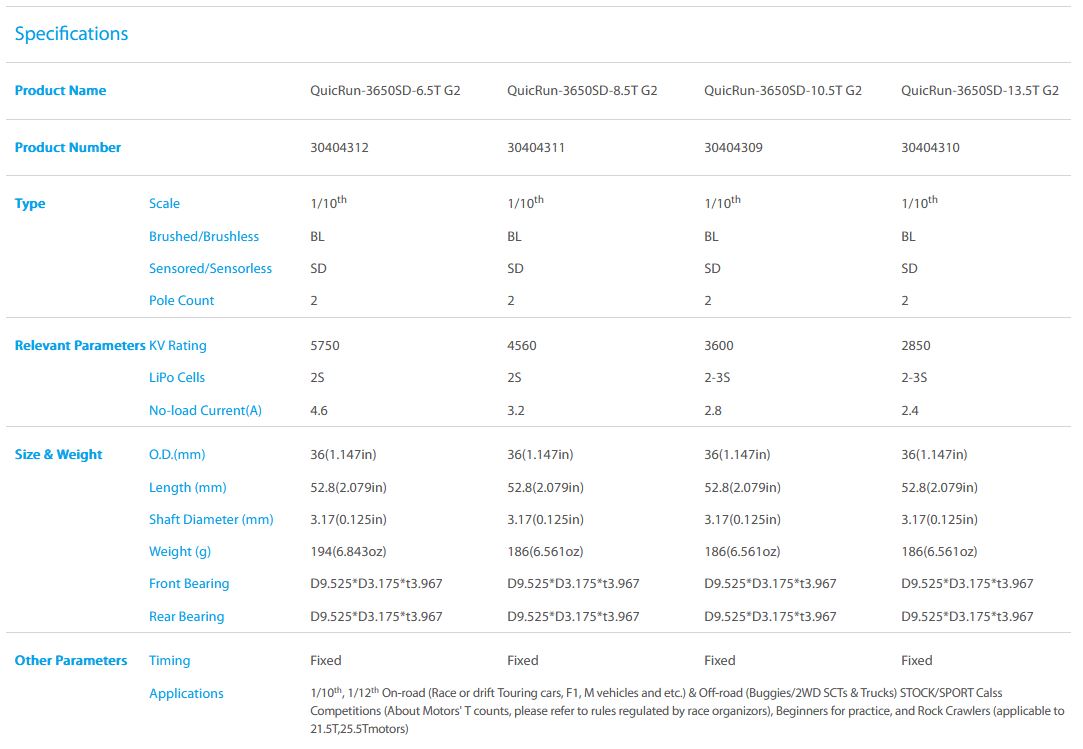Click the Sensored/Sensorless label

tap(210, 269)
